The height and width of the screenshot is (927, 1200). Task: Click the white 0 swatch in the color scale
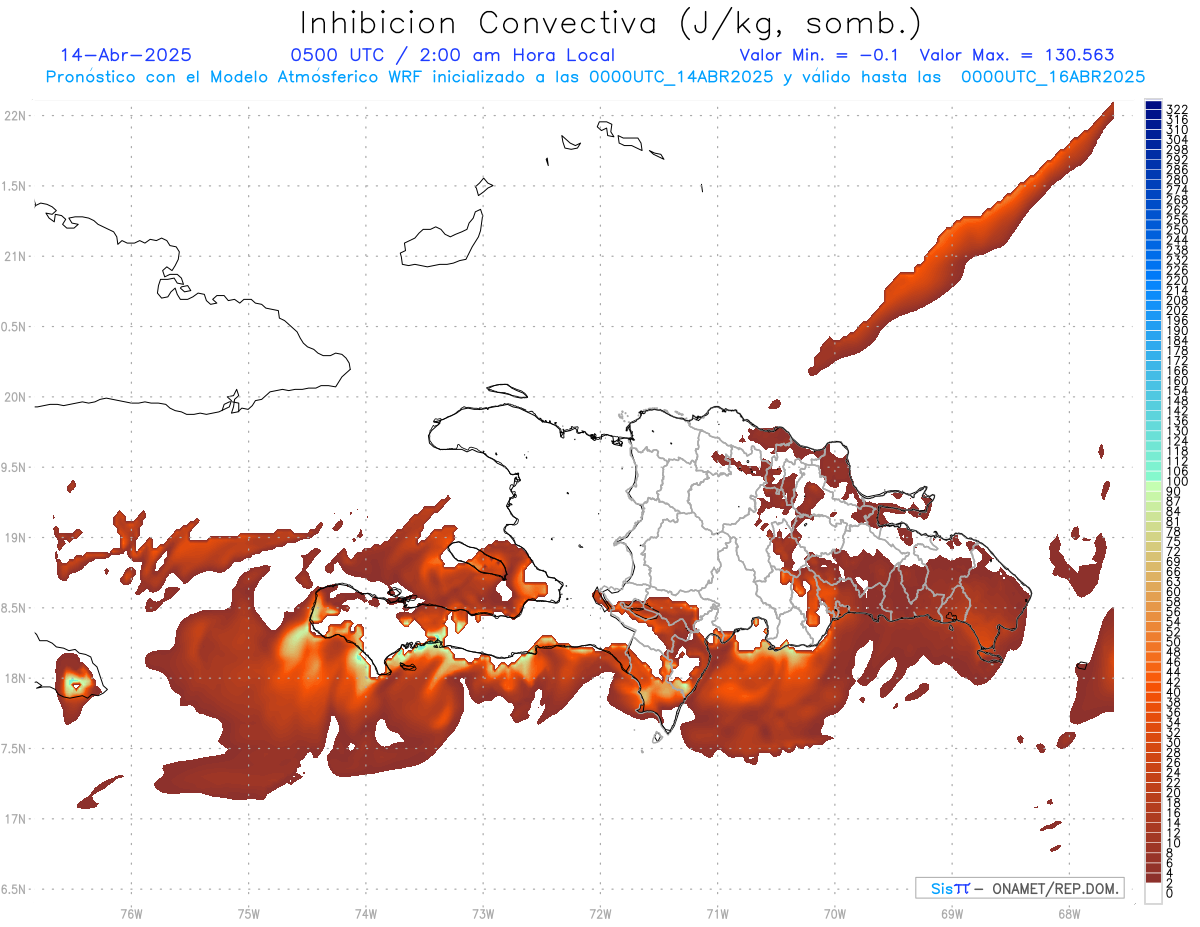(x=1154, y=893)
